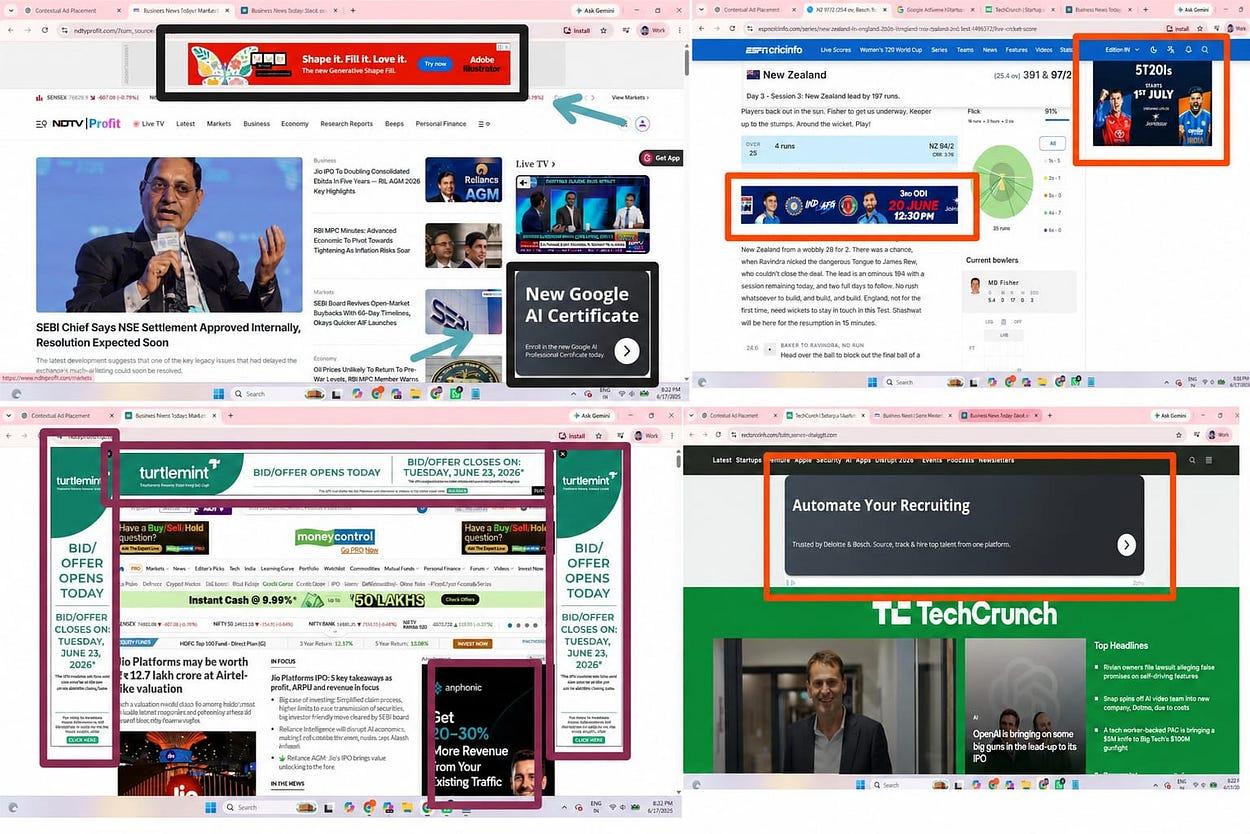Open Live TV in NDTV Profit navigation

coord(149,124)
